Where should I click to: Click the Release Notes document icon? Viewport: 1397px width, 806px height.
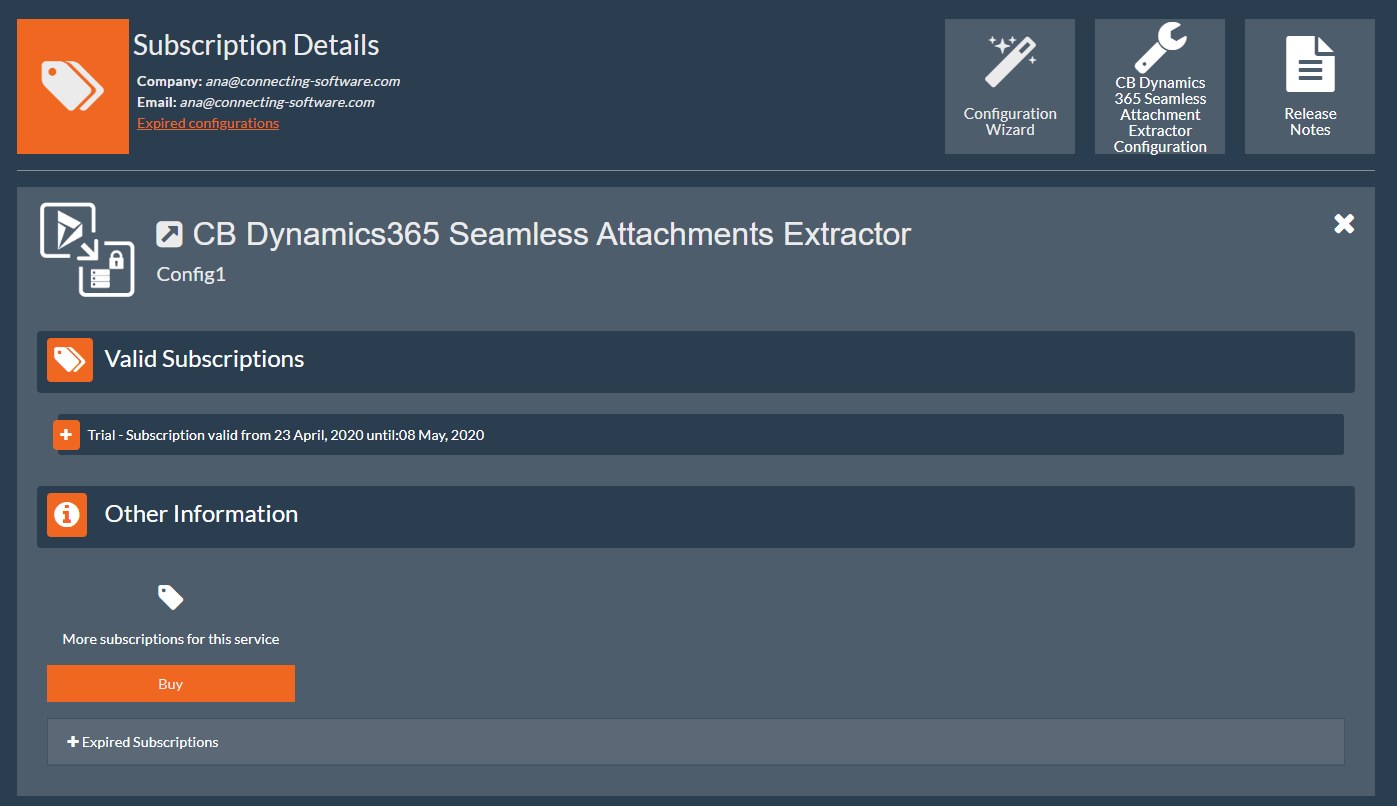click(x=1310, y=64)
